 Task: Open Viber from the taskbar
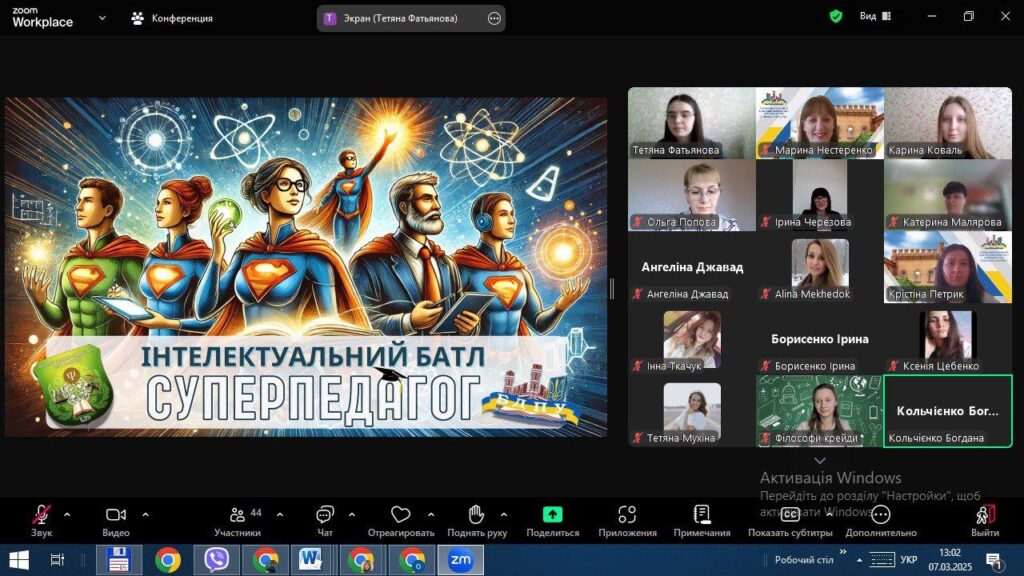[216, 560]
